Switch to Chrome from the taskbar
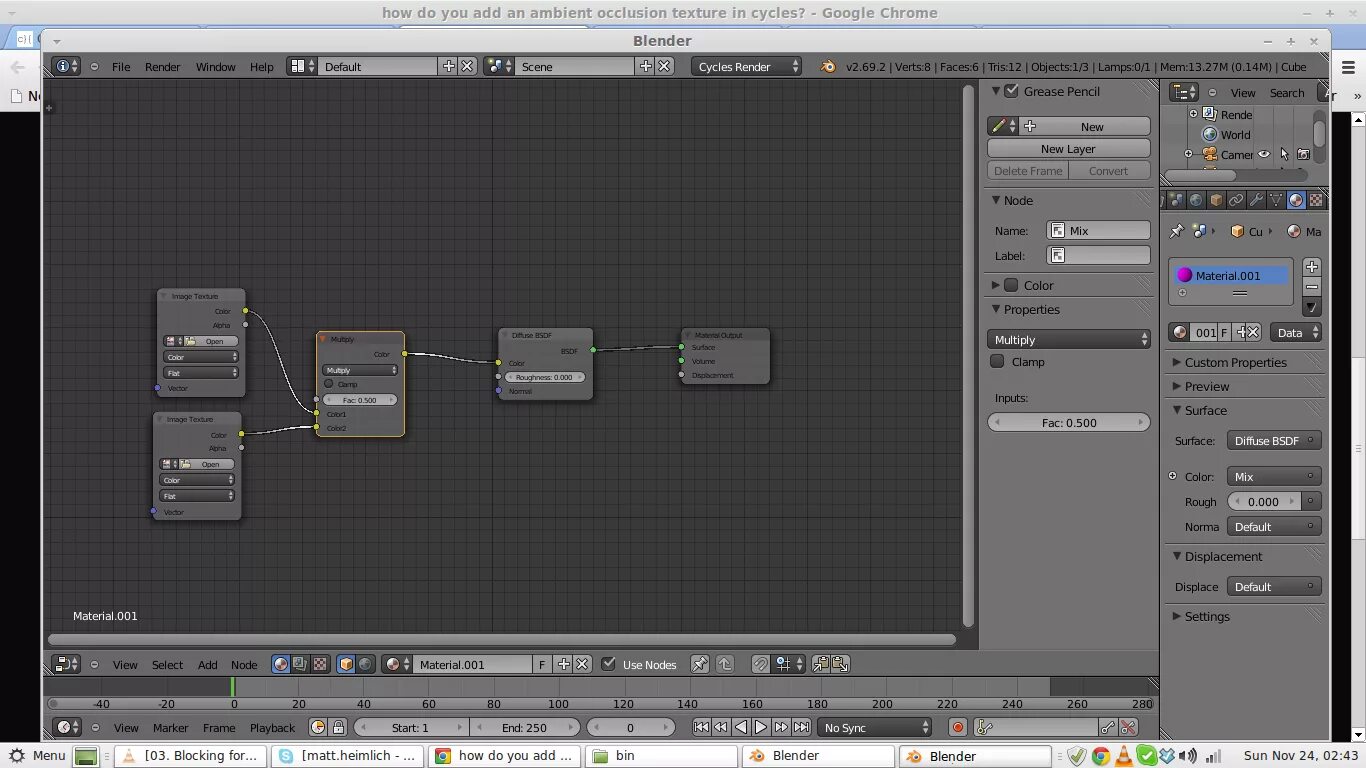The height and width of the screenshot is (768, 1366). point(506,755)
